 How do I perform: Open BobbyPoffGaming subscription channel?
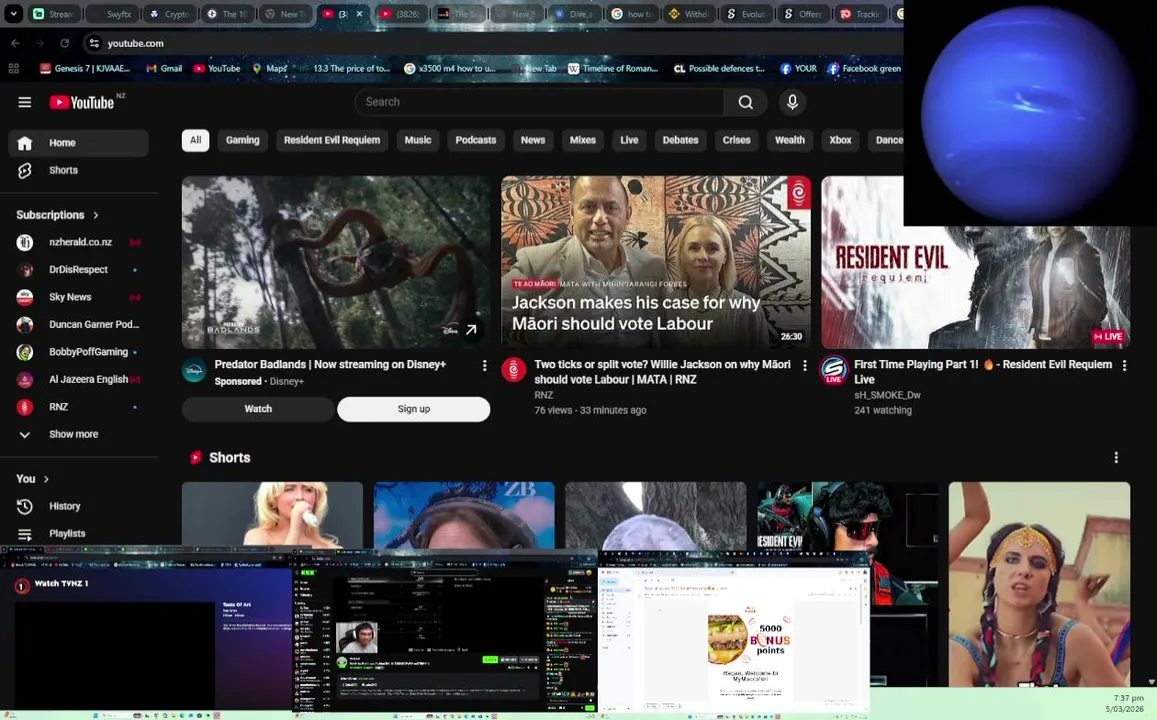pos(78,352)
